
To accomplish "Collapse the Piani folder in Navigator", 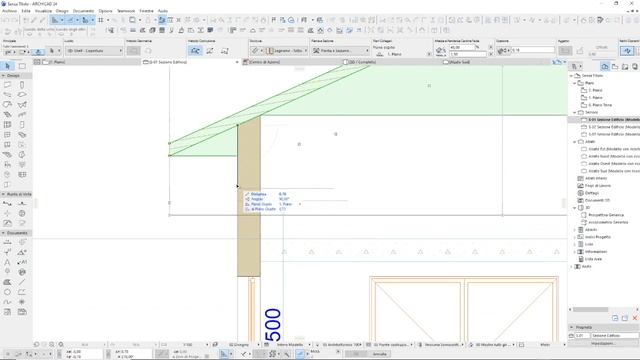I will [575, 83].
